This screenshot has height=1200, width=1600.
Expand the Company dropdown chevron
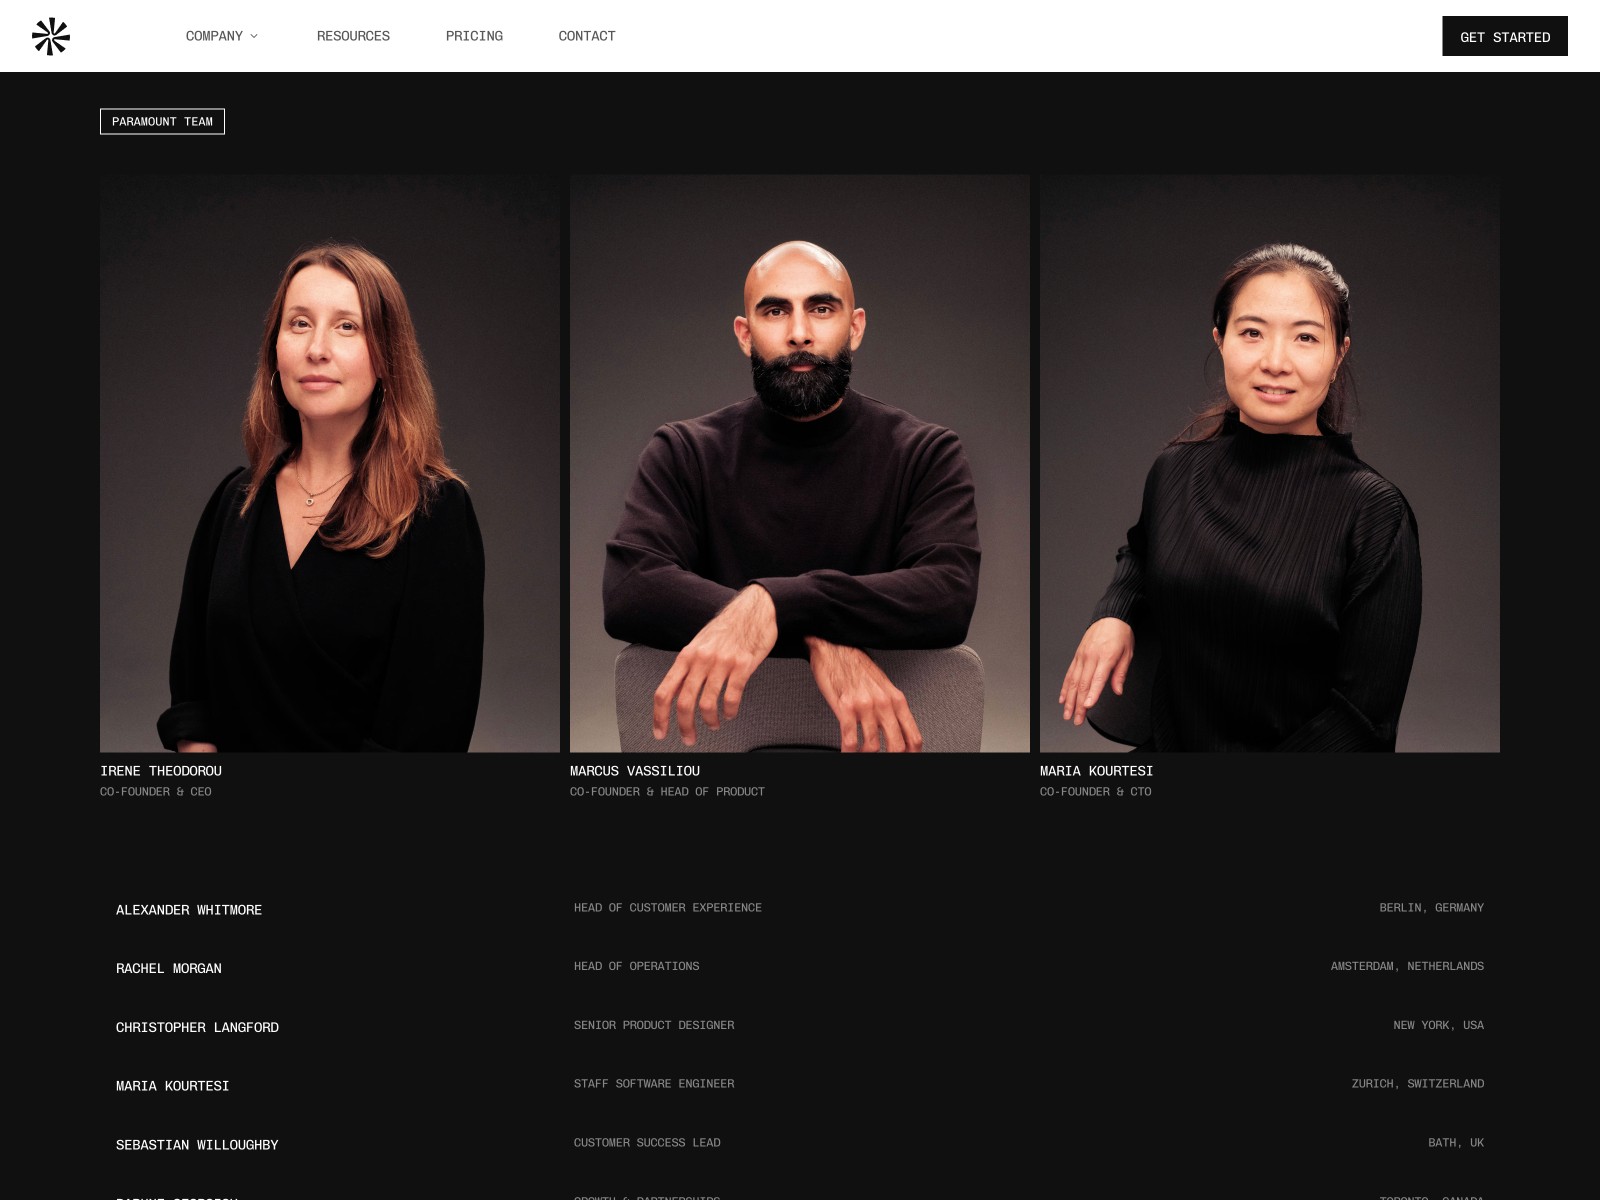[254, 36]
